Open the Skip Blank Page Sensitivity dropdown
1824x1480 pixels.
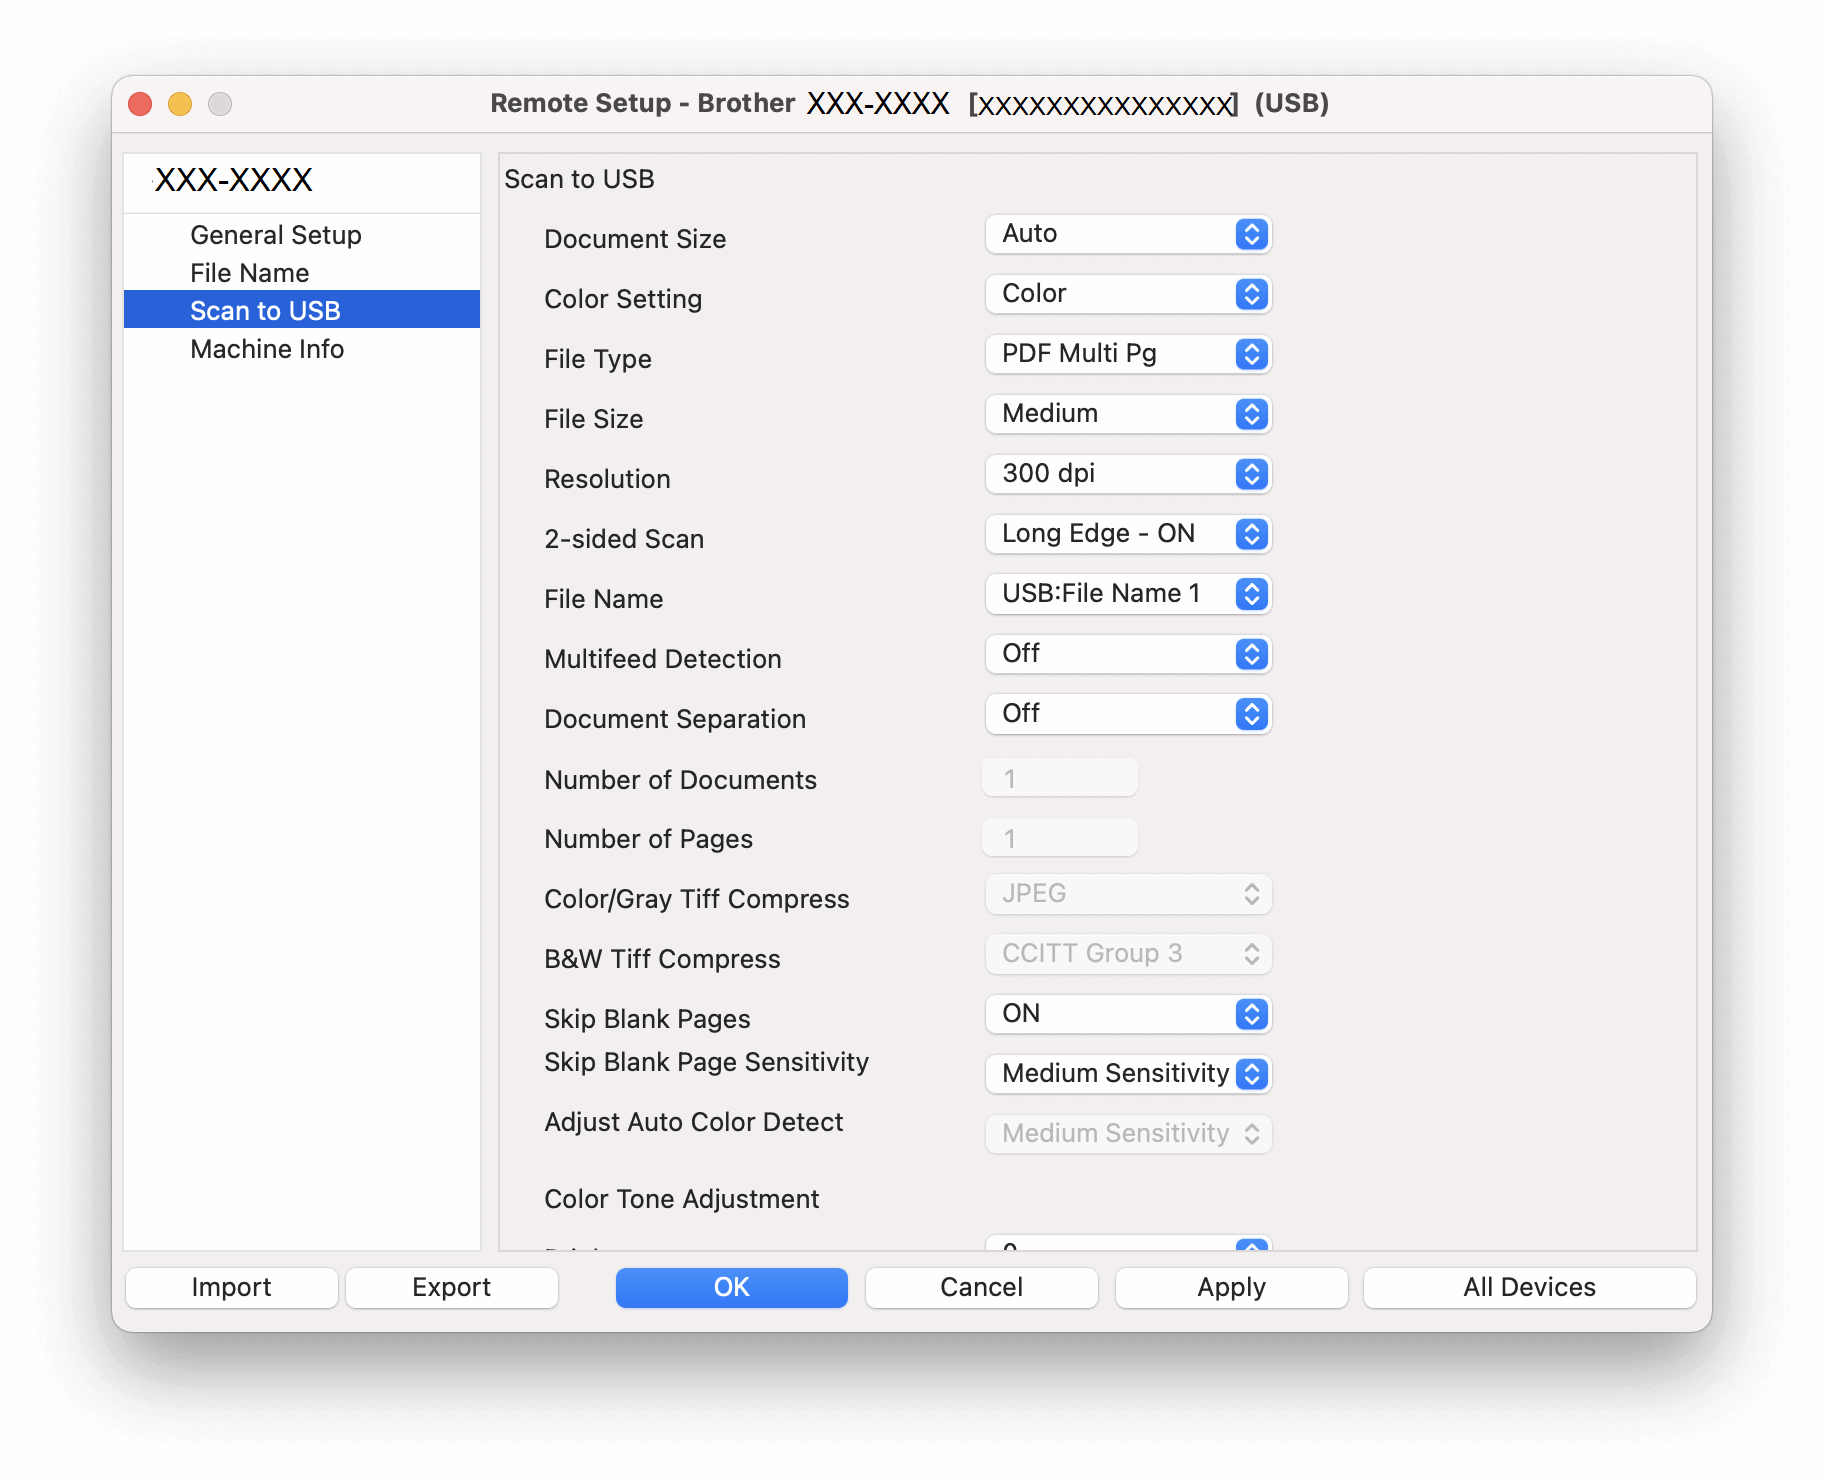click(1128, 1074)
